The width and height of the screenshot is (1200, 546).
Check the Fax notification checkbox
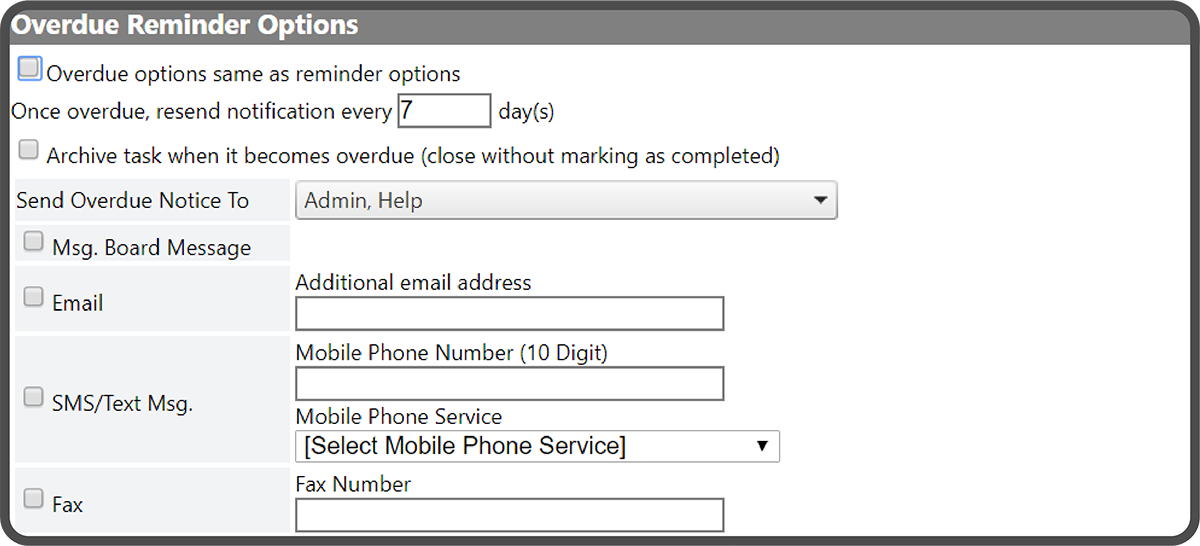(34, 498)
